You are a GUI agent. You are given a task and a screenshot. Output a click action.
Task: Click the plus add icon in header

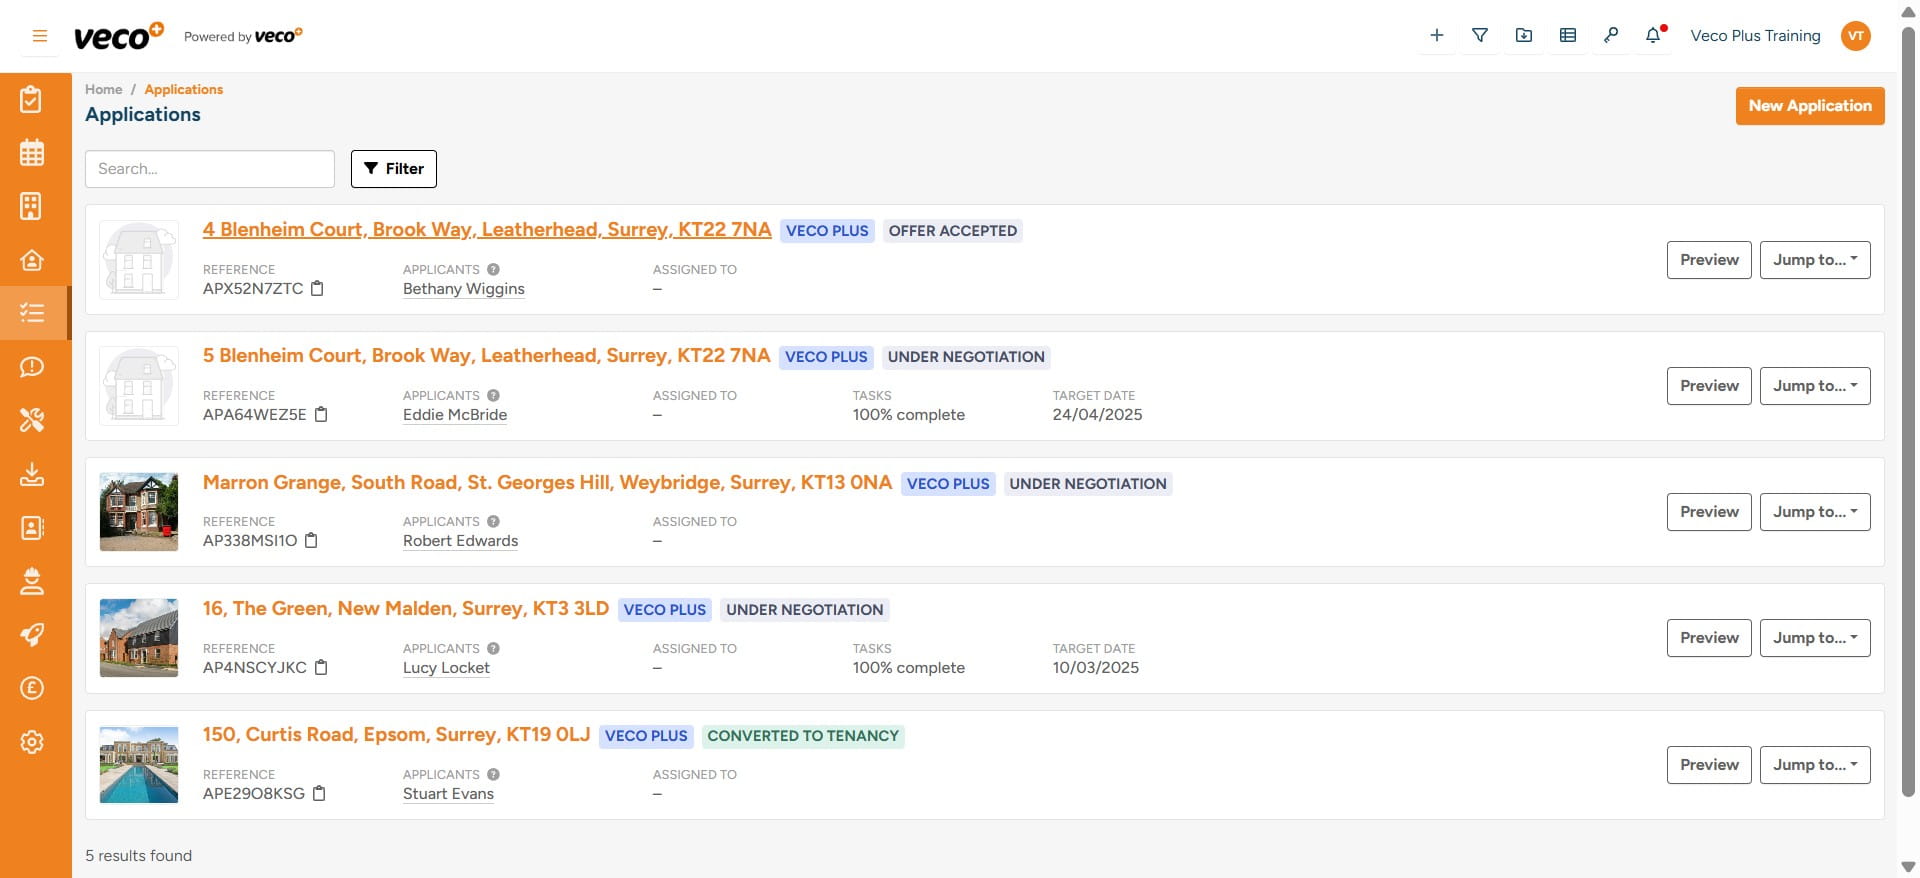coord(1437,35)
